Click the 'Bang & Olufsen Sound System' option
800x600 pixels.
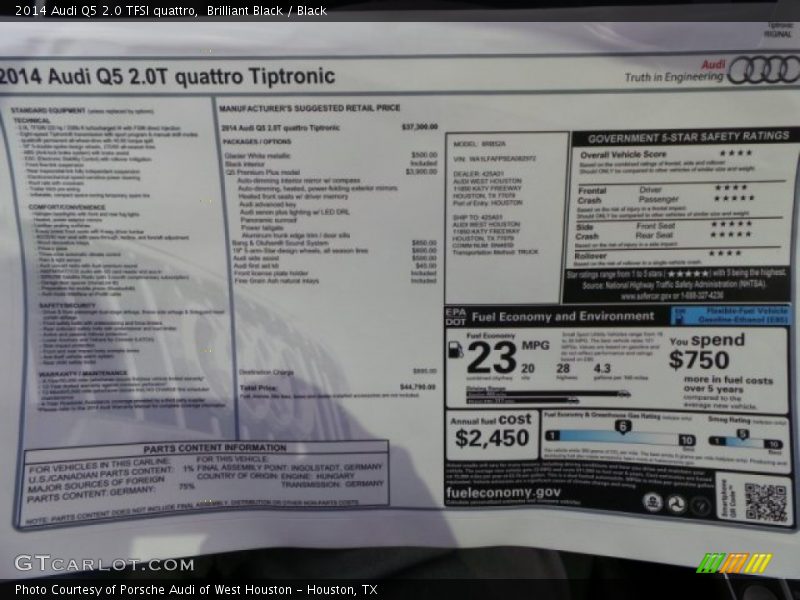[280, 243]
